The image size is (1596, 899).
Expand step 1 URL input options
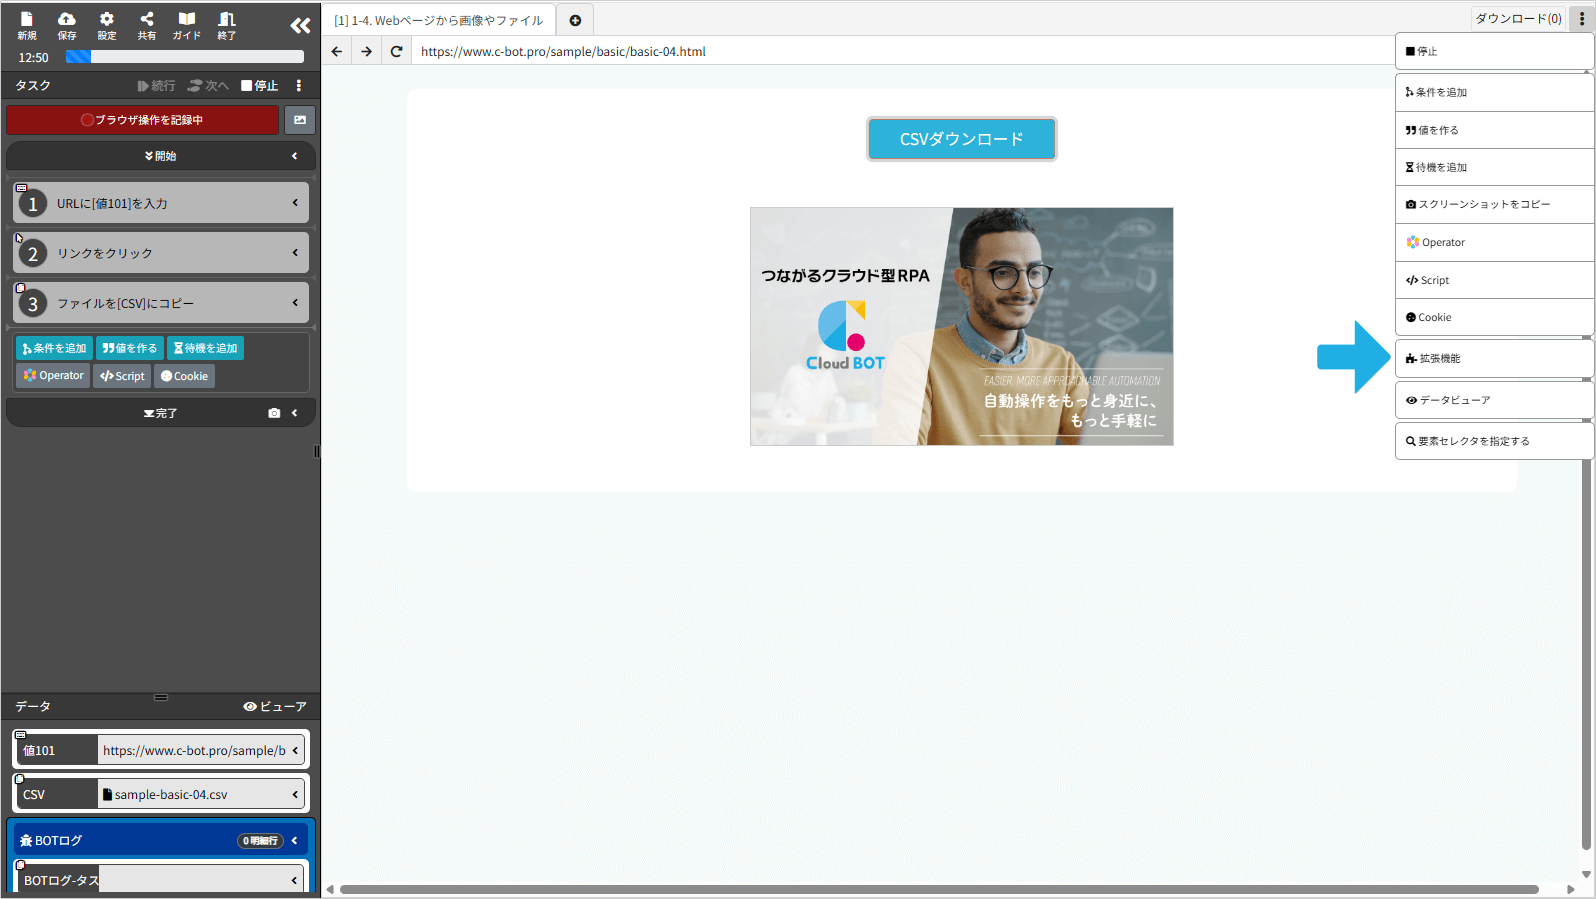pyautogui.click(x=295, y=203)
